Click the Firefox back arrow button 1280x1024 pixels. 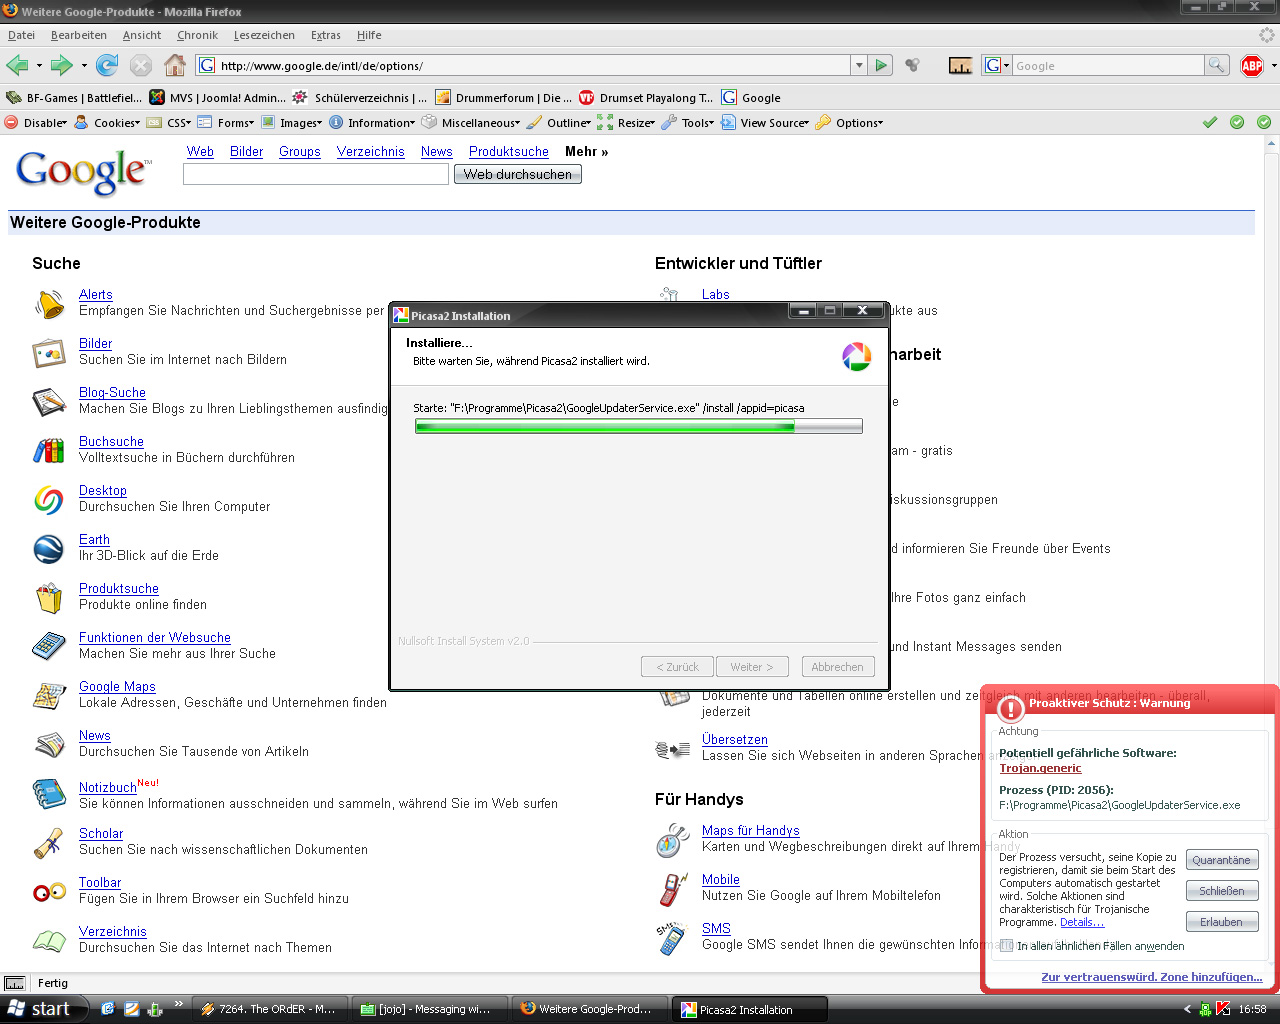click(17, 66)
